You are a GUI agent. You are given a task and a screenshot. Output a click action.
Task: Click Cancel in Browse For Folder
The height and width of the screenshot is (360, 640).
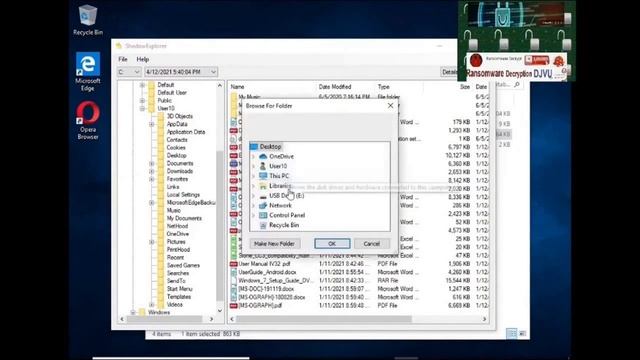(371, 244)
